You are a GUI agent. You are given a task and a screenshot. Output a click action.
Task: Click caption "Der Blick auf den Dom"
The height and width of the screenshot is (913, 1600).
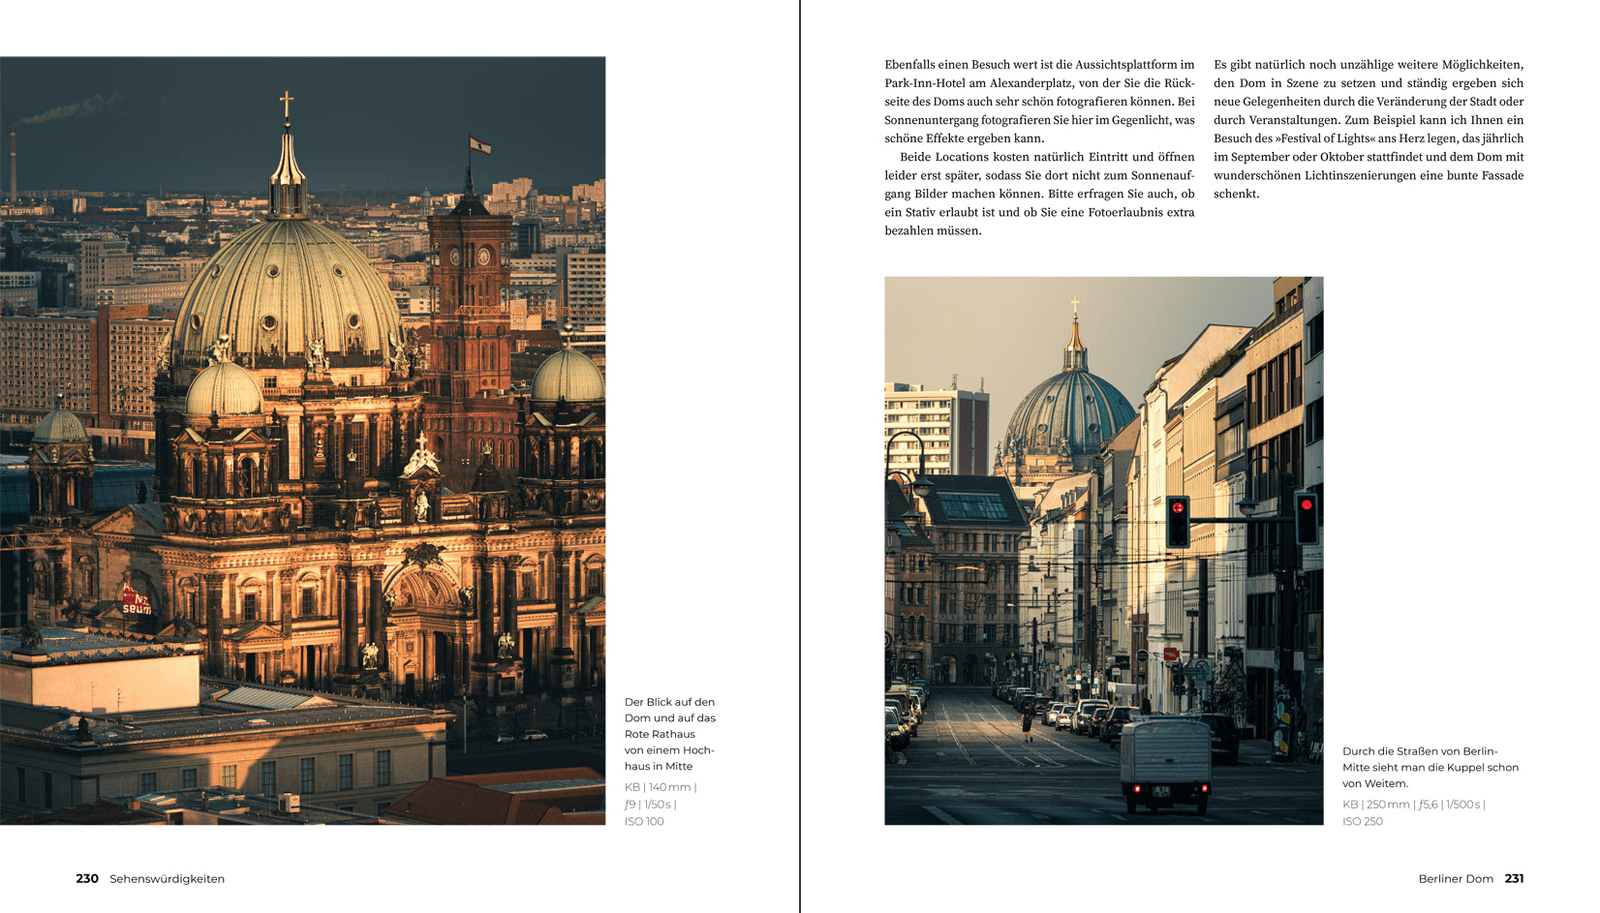[669, 733]
